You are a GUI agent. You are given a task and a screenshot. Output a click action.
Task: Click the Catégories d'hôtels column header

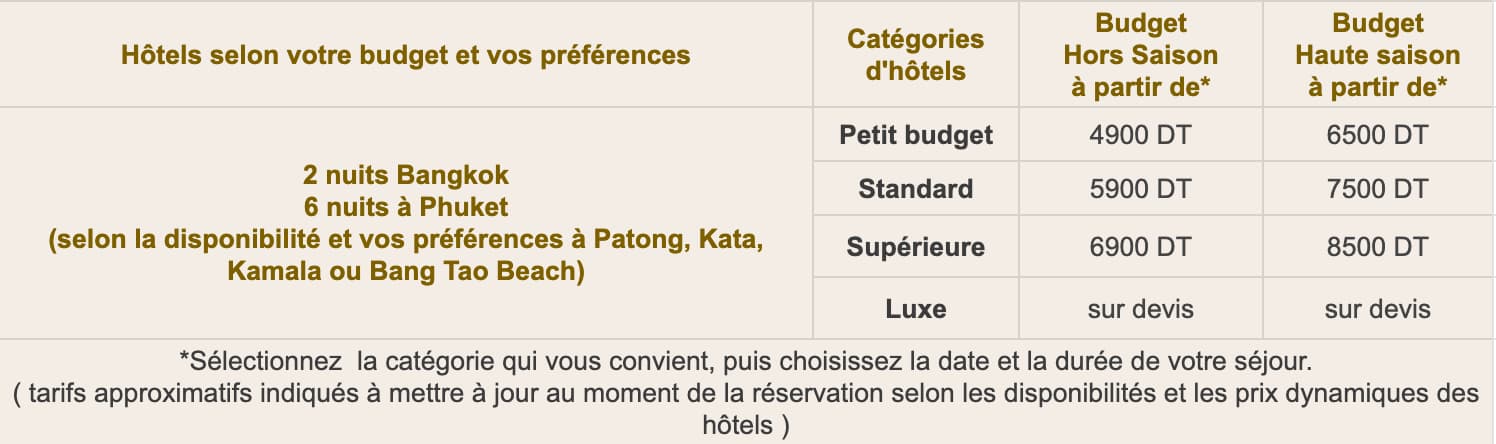pos(915,55)
